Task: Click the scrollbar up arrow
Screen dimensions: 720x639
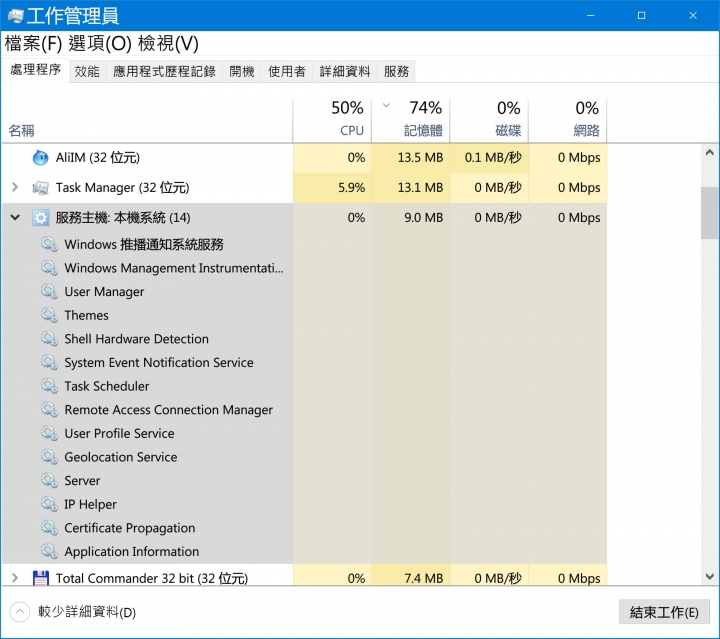Action: pyautogui.click(x=710, y=152)
